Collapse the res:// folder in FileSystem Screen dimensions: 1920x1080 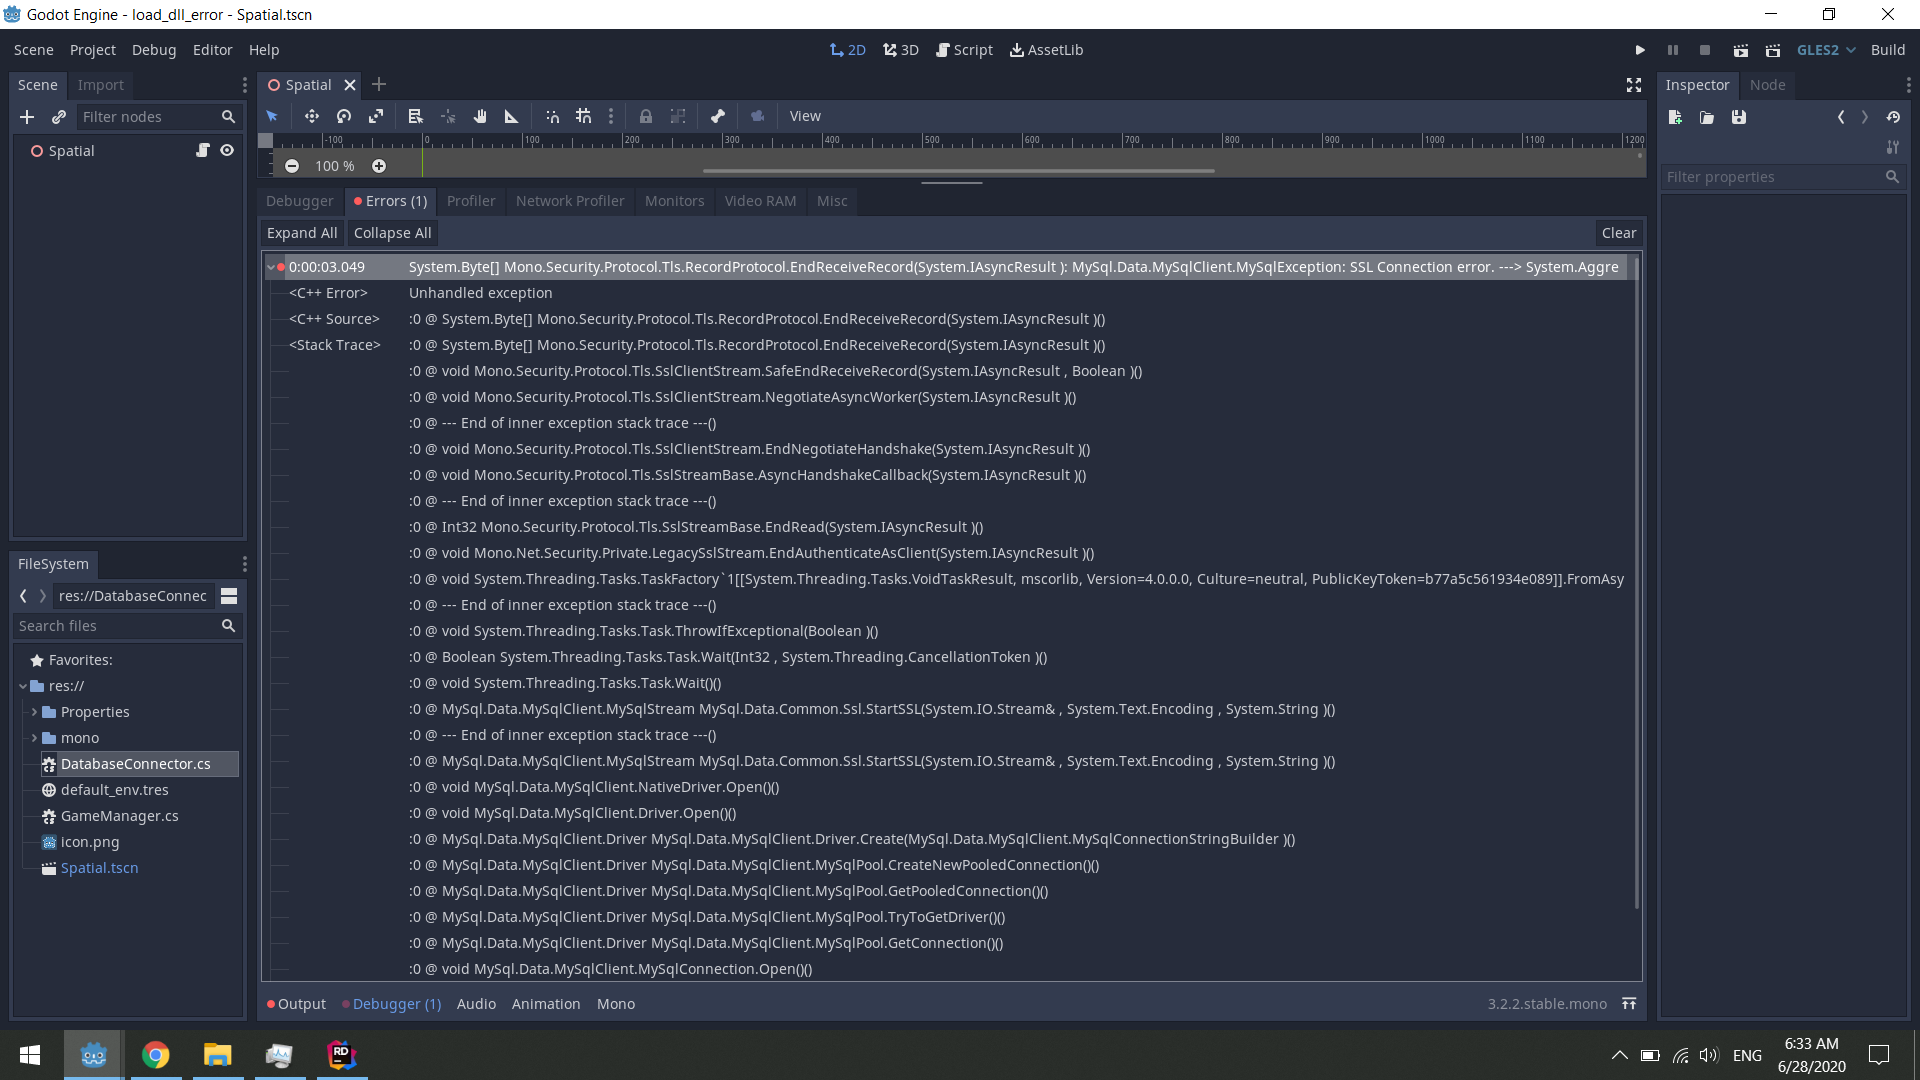(x=22, y=686)
